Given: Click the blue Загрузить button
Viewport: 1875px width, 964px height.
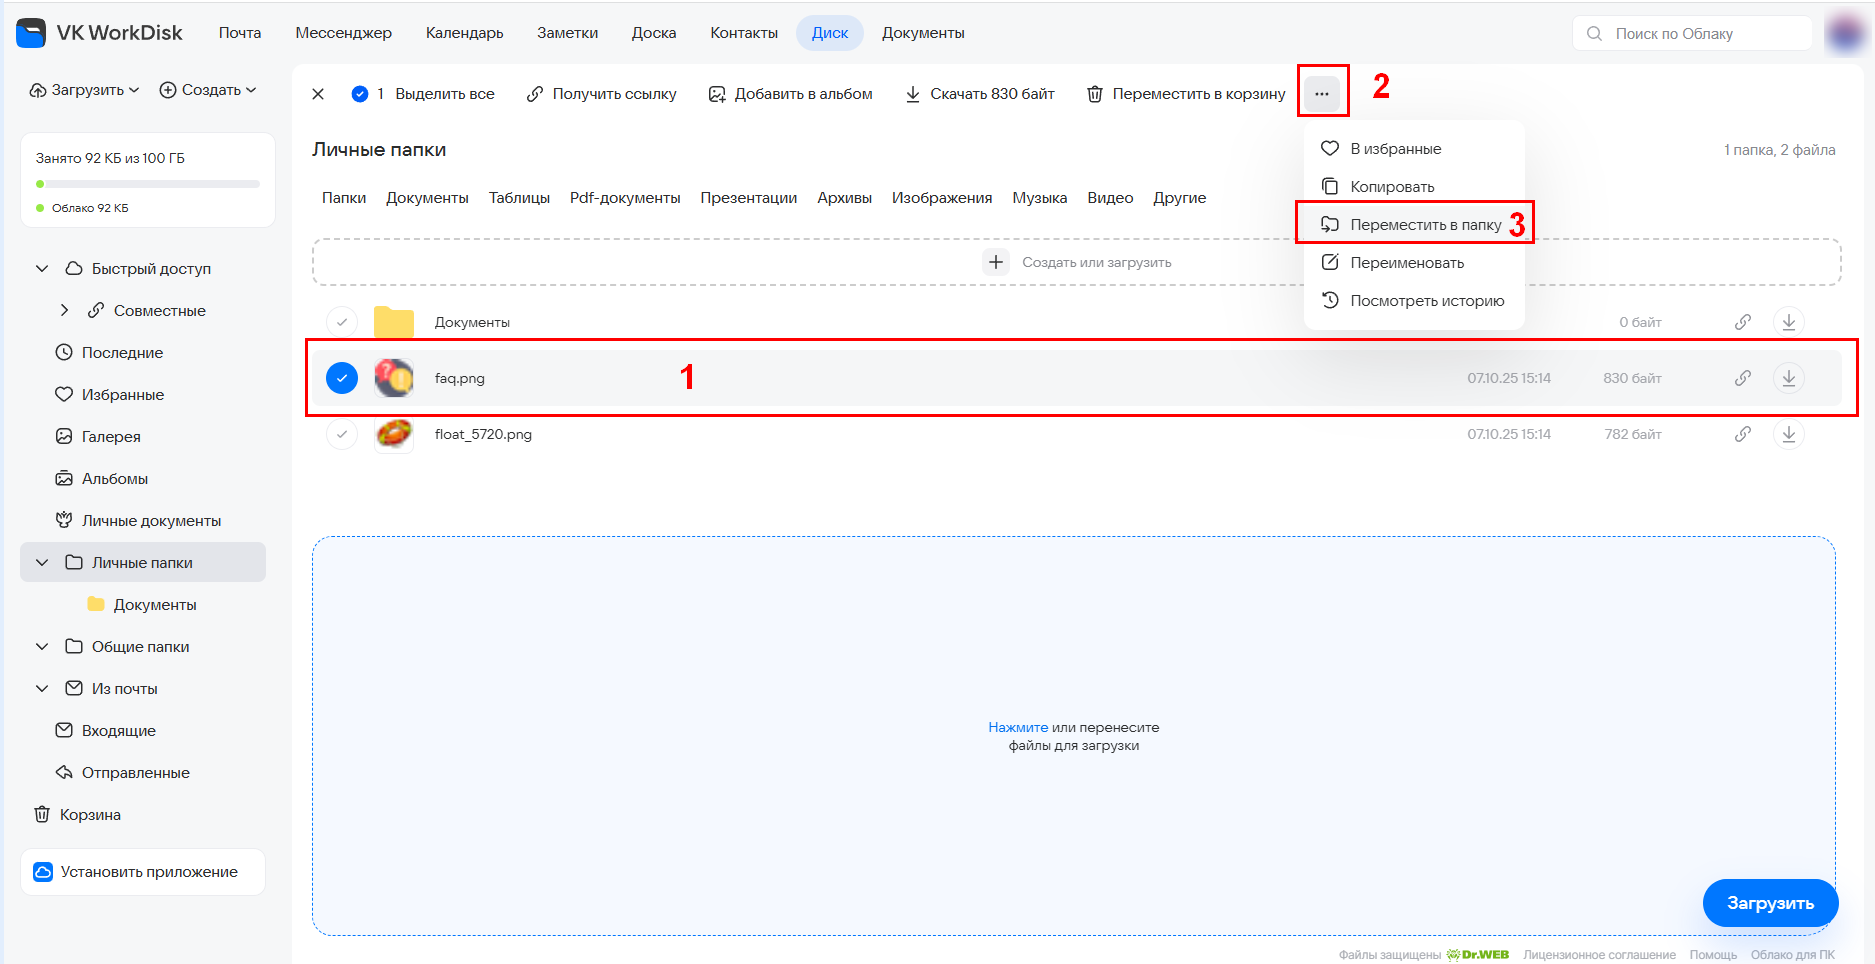Looking at the screenshot, I should (x=1769, y=903).
